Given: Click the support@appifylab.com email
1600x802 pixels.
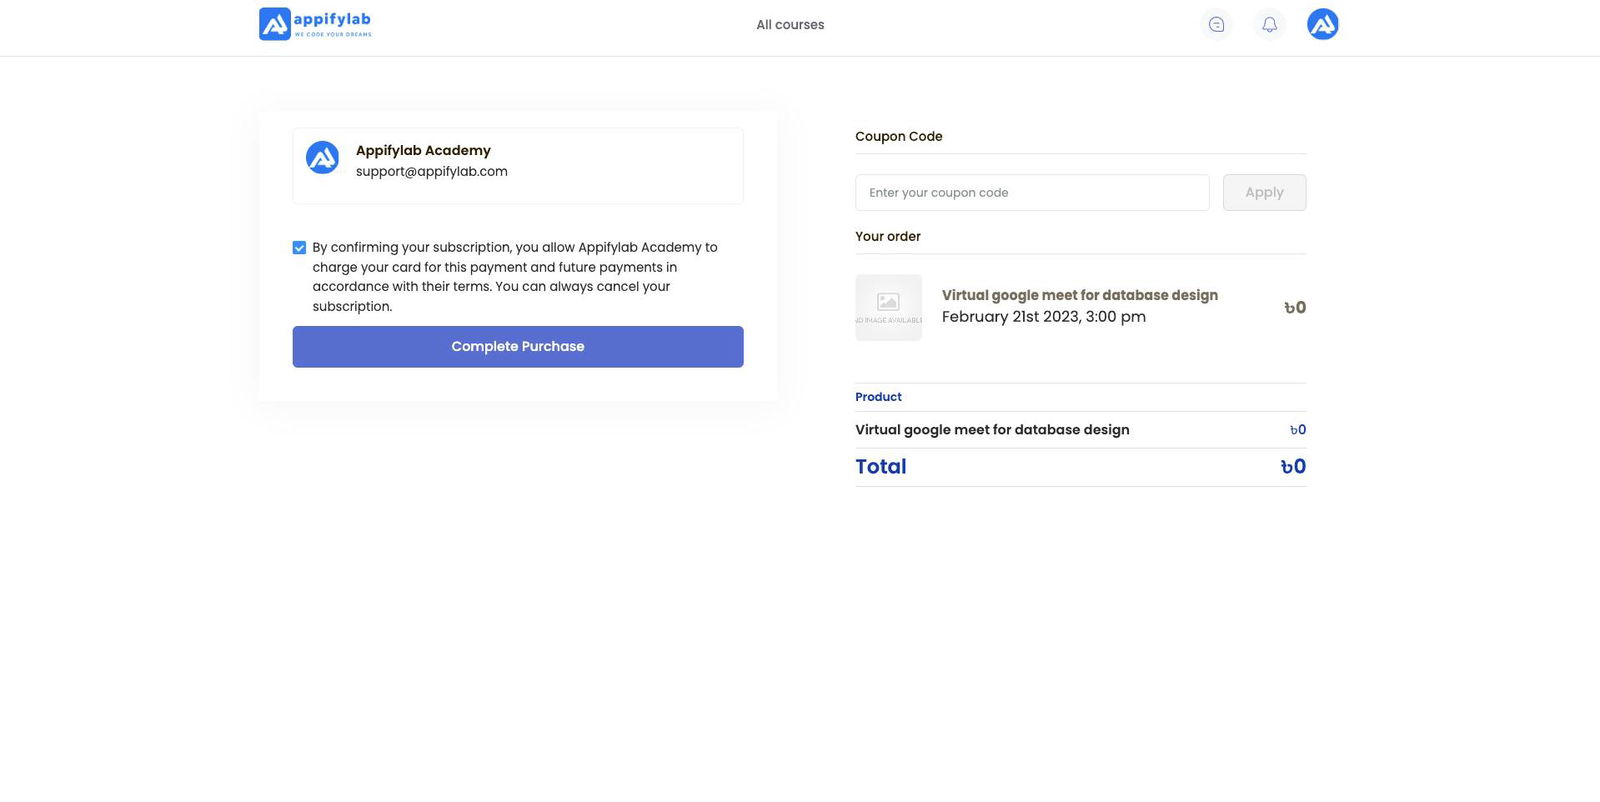Looking at the screenshot, I should coord(431,172).
